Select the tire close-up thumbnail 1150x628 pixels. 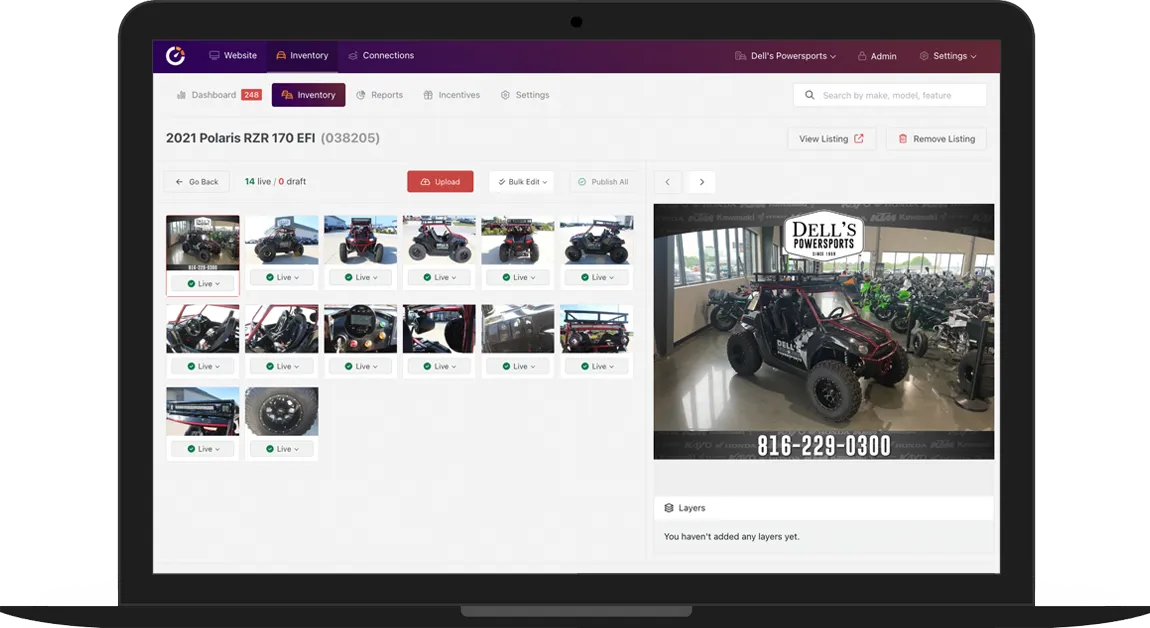pyautogui.click(x=282, y=412)
